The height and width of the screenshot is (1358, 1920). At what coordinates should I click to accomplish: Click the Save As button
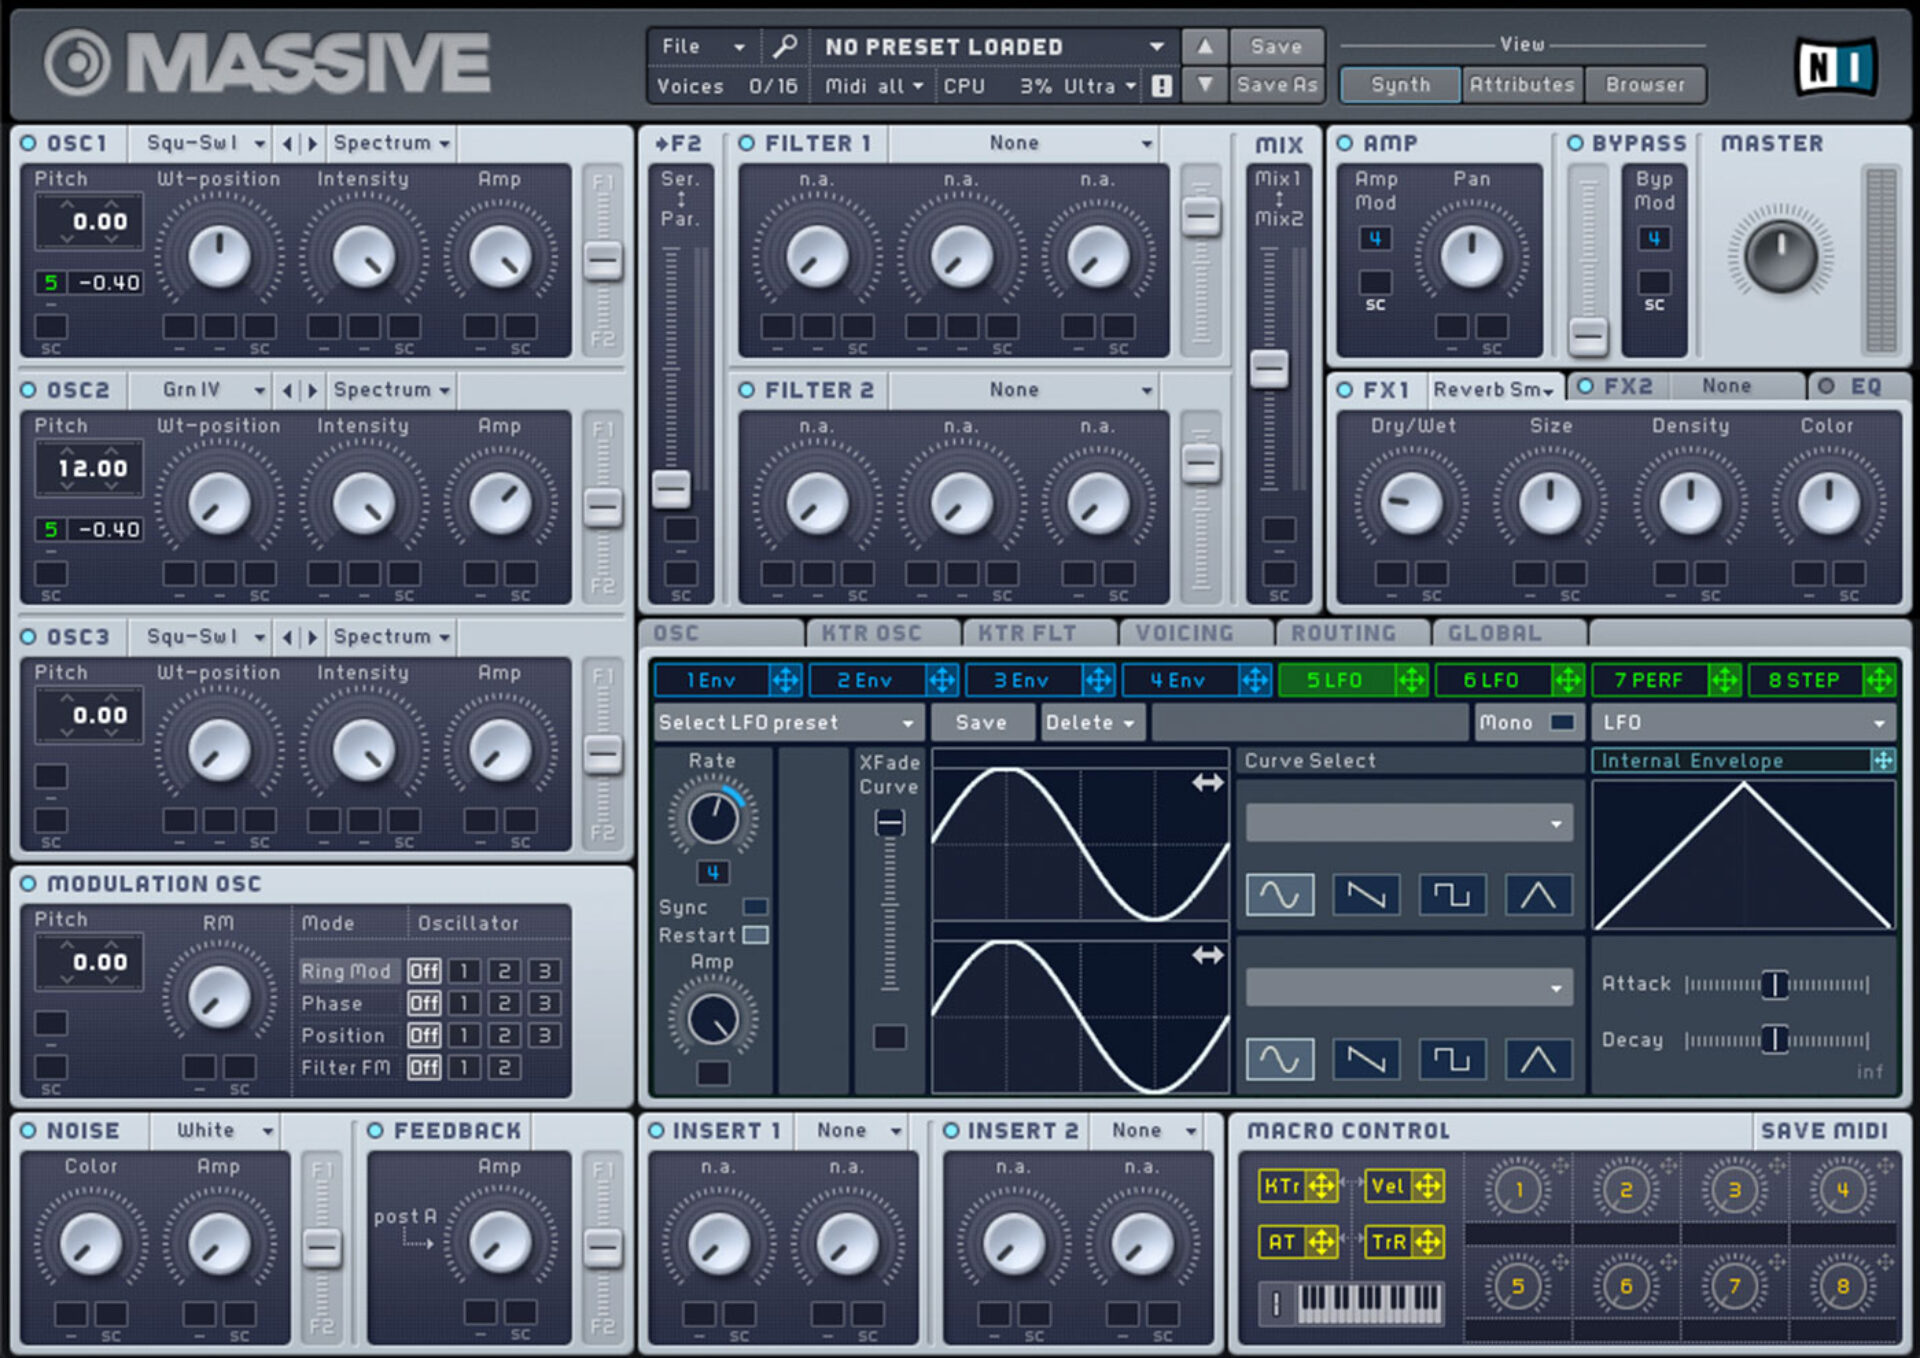[1277, 85]
